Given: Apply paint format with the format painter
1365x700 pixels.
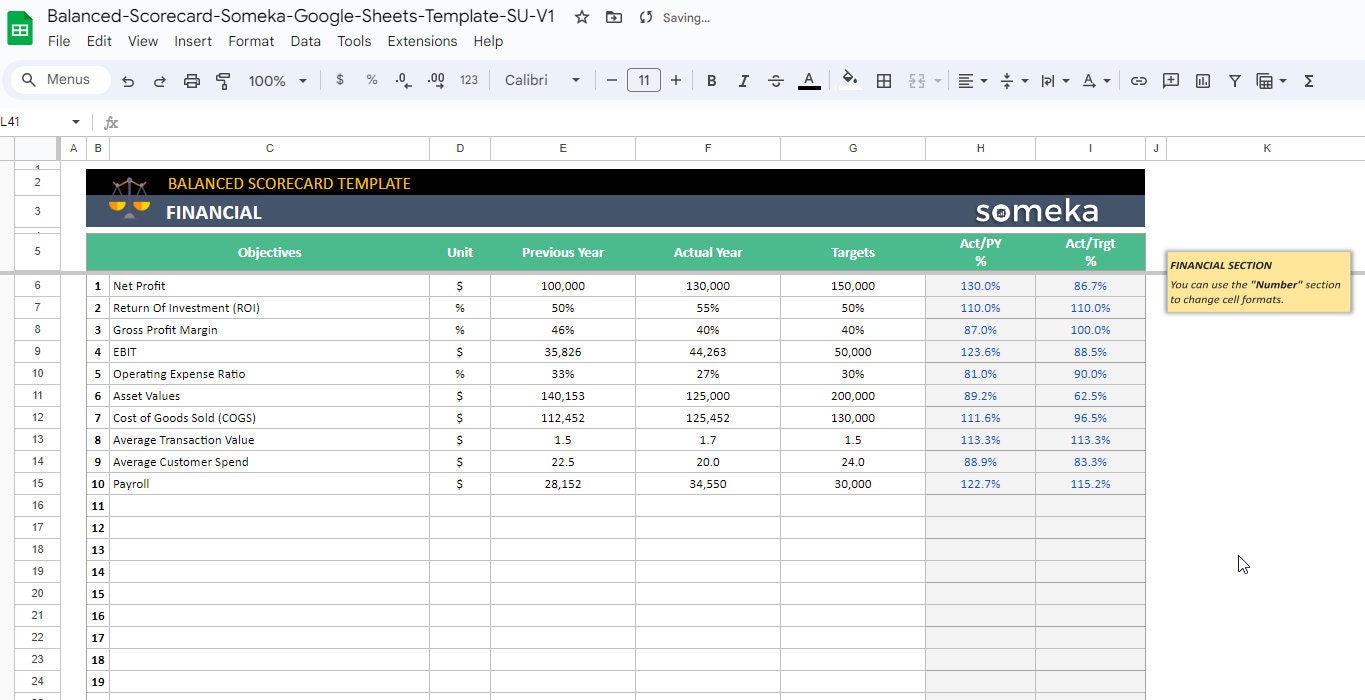Looking at the screenshot, I should tap(223, 80).
